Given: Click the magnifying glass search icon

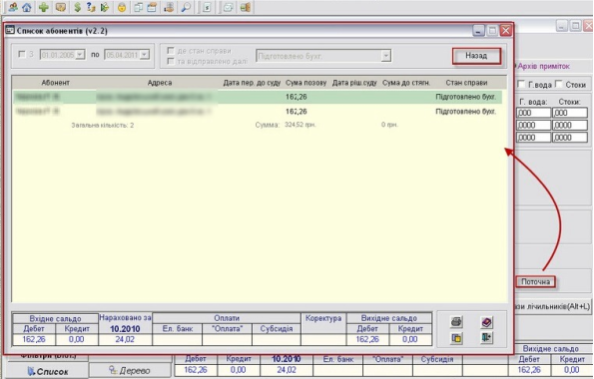Looking at the screenshot, I should coord(186,7).
